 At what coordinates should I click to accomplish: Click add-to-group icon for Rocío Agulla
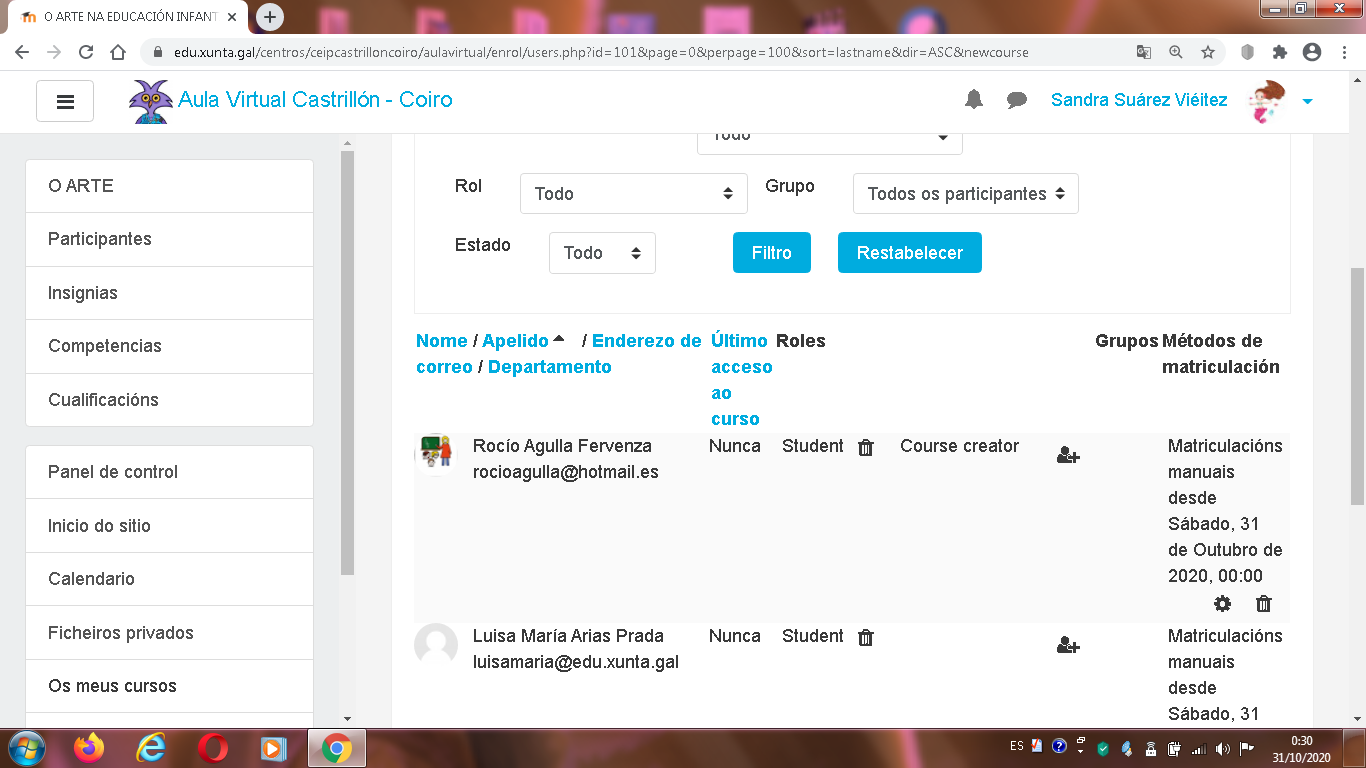click(x=1068, y=456)
